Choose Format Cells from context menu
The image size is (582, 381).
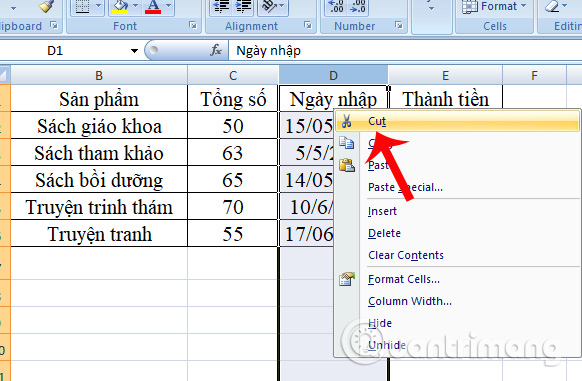pyautogui.click(x=457, y=279)
